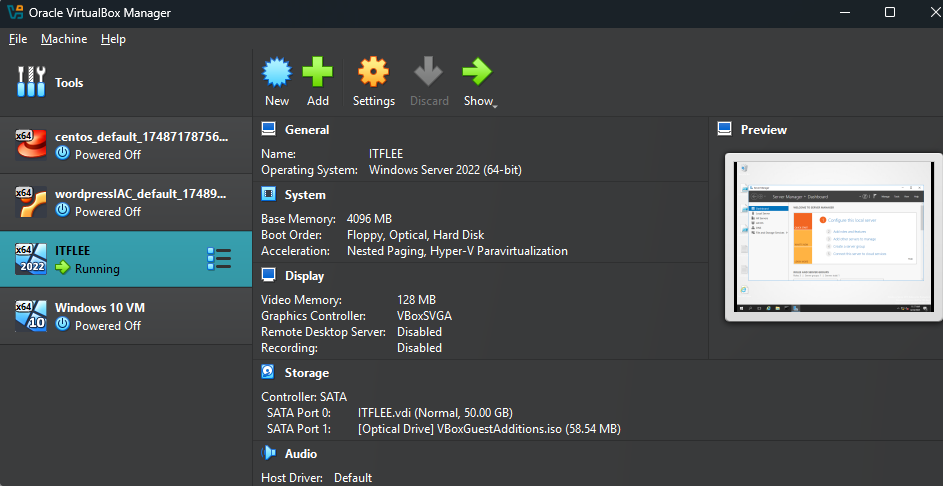The width and height of the screenshot is (943, 486).
Task: Click the Recording Disabled value
Action: click(419, 348)
